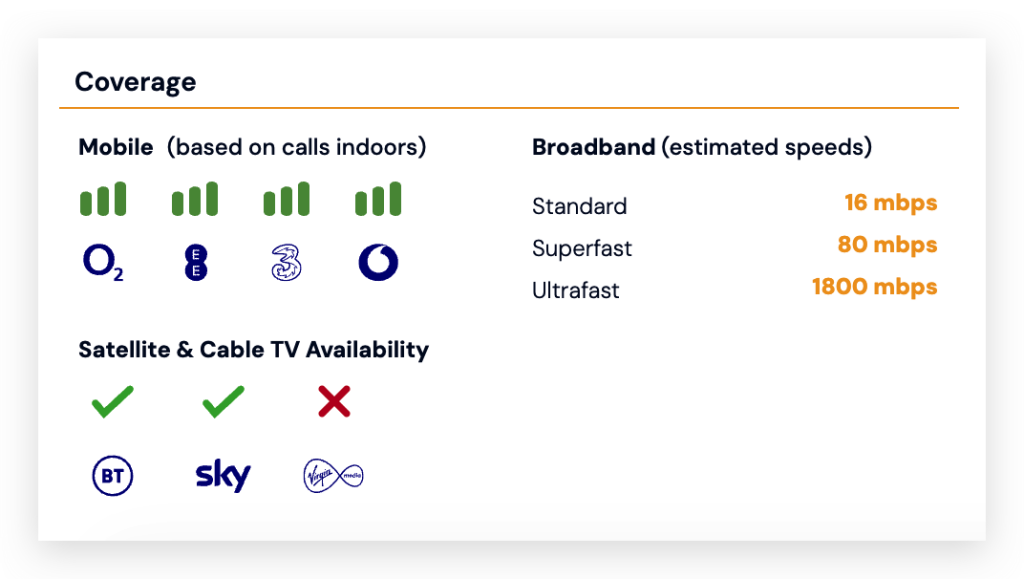Image resolution: width=1024 pixels, height=579 pixels.
Task: Click the Virgin Media logo
Action: click(333, 475)
